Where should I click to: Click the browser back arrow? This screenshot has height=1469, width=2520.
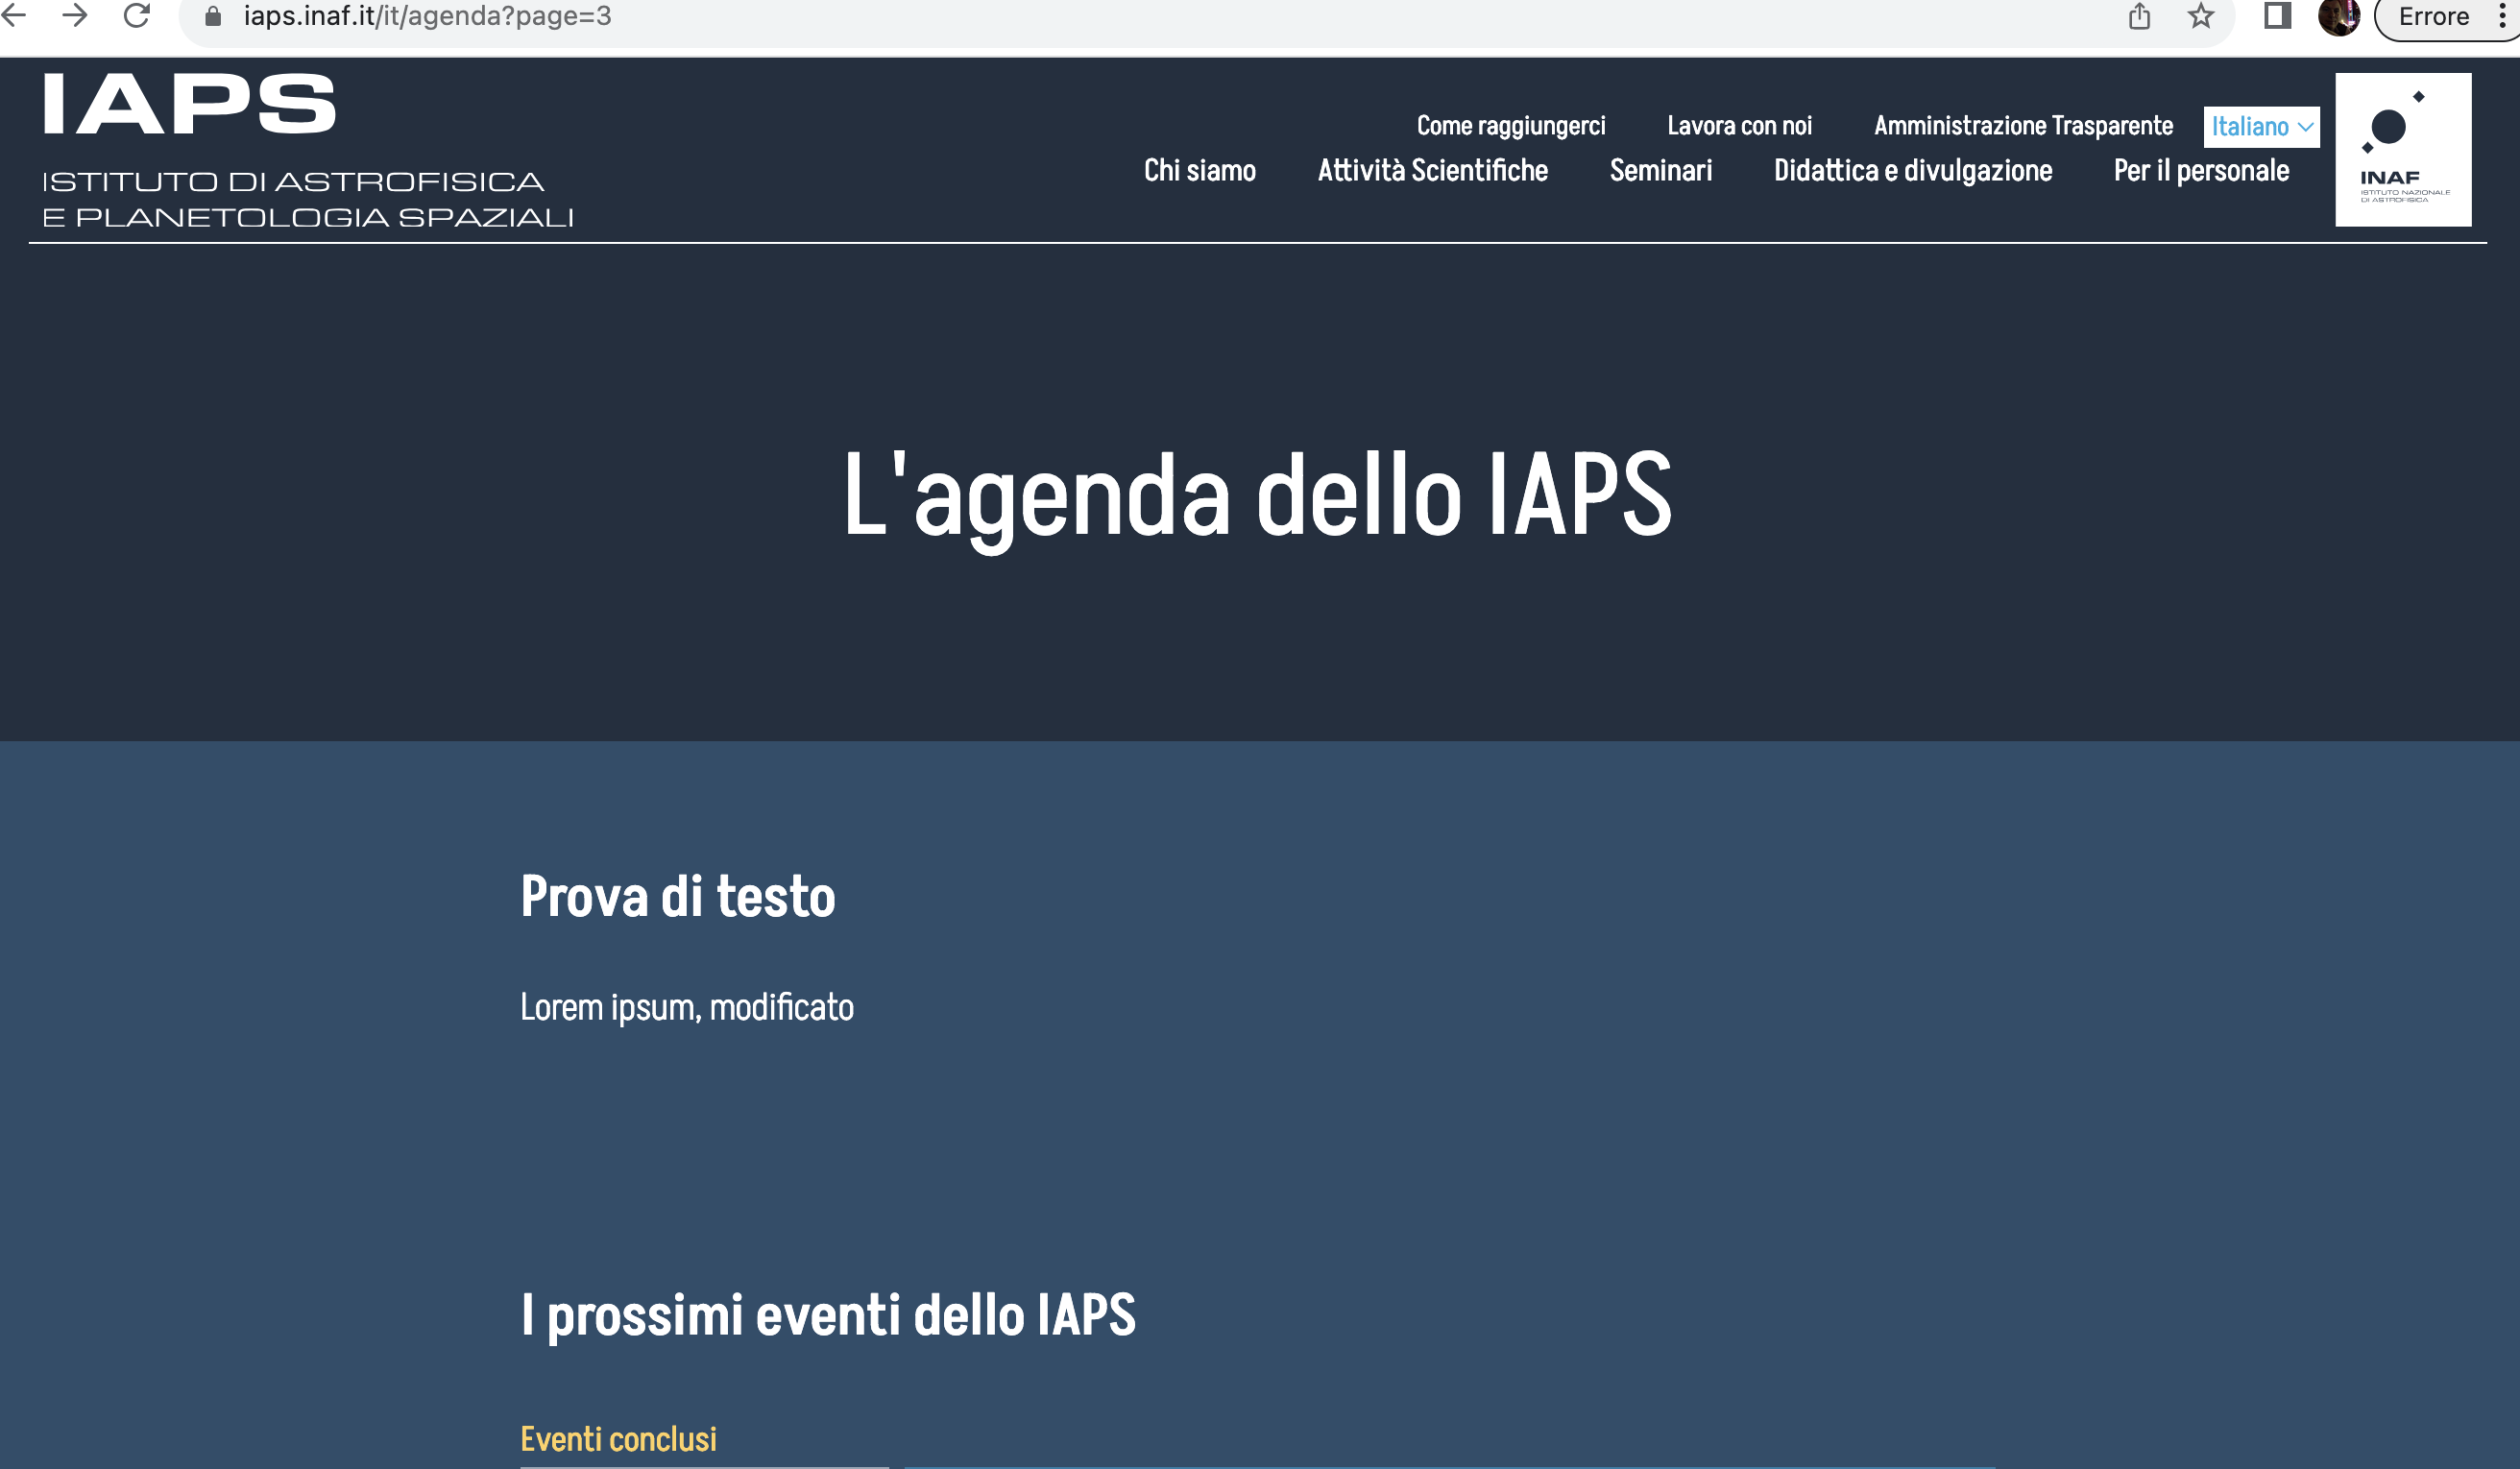14,15
